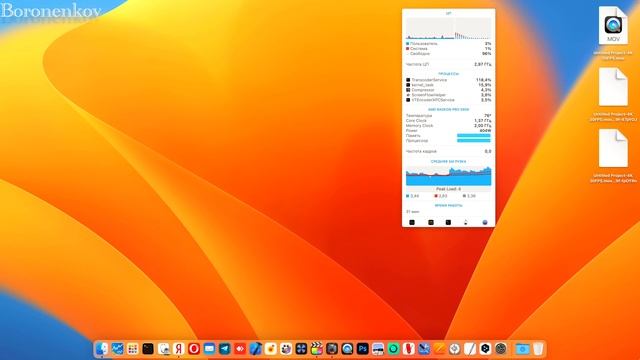Select the blank file directly below the MOV file
The image size is (640, 360).
[x=613, y=87]
